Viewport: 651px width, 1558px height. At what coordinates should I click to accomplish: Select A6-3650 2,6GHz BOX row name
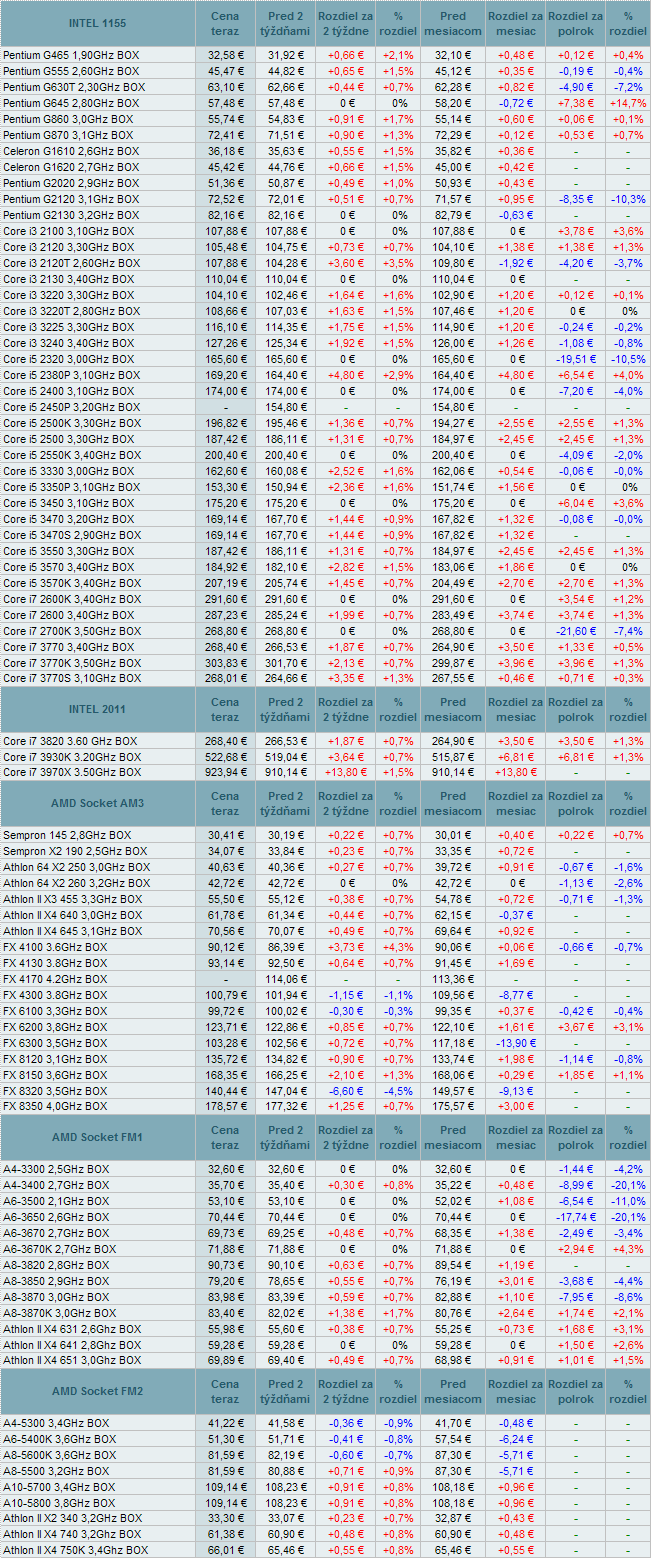point(58,1217)
